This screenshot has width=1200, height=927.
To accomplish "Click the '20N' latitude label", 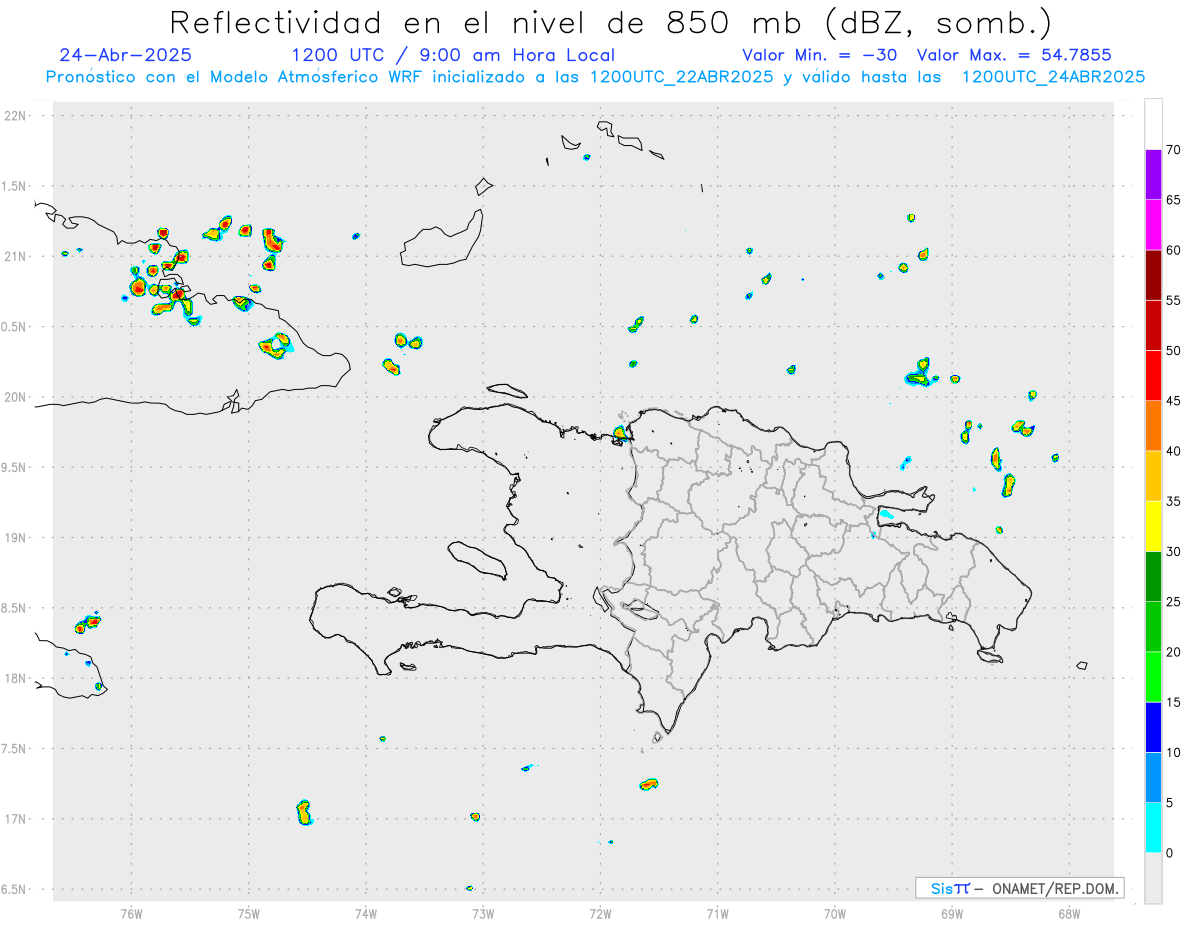I will click(16, 397).
